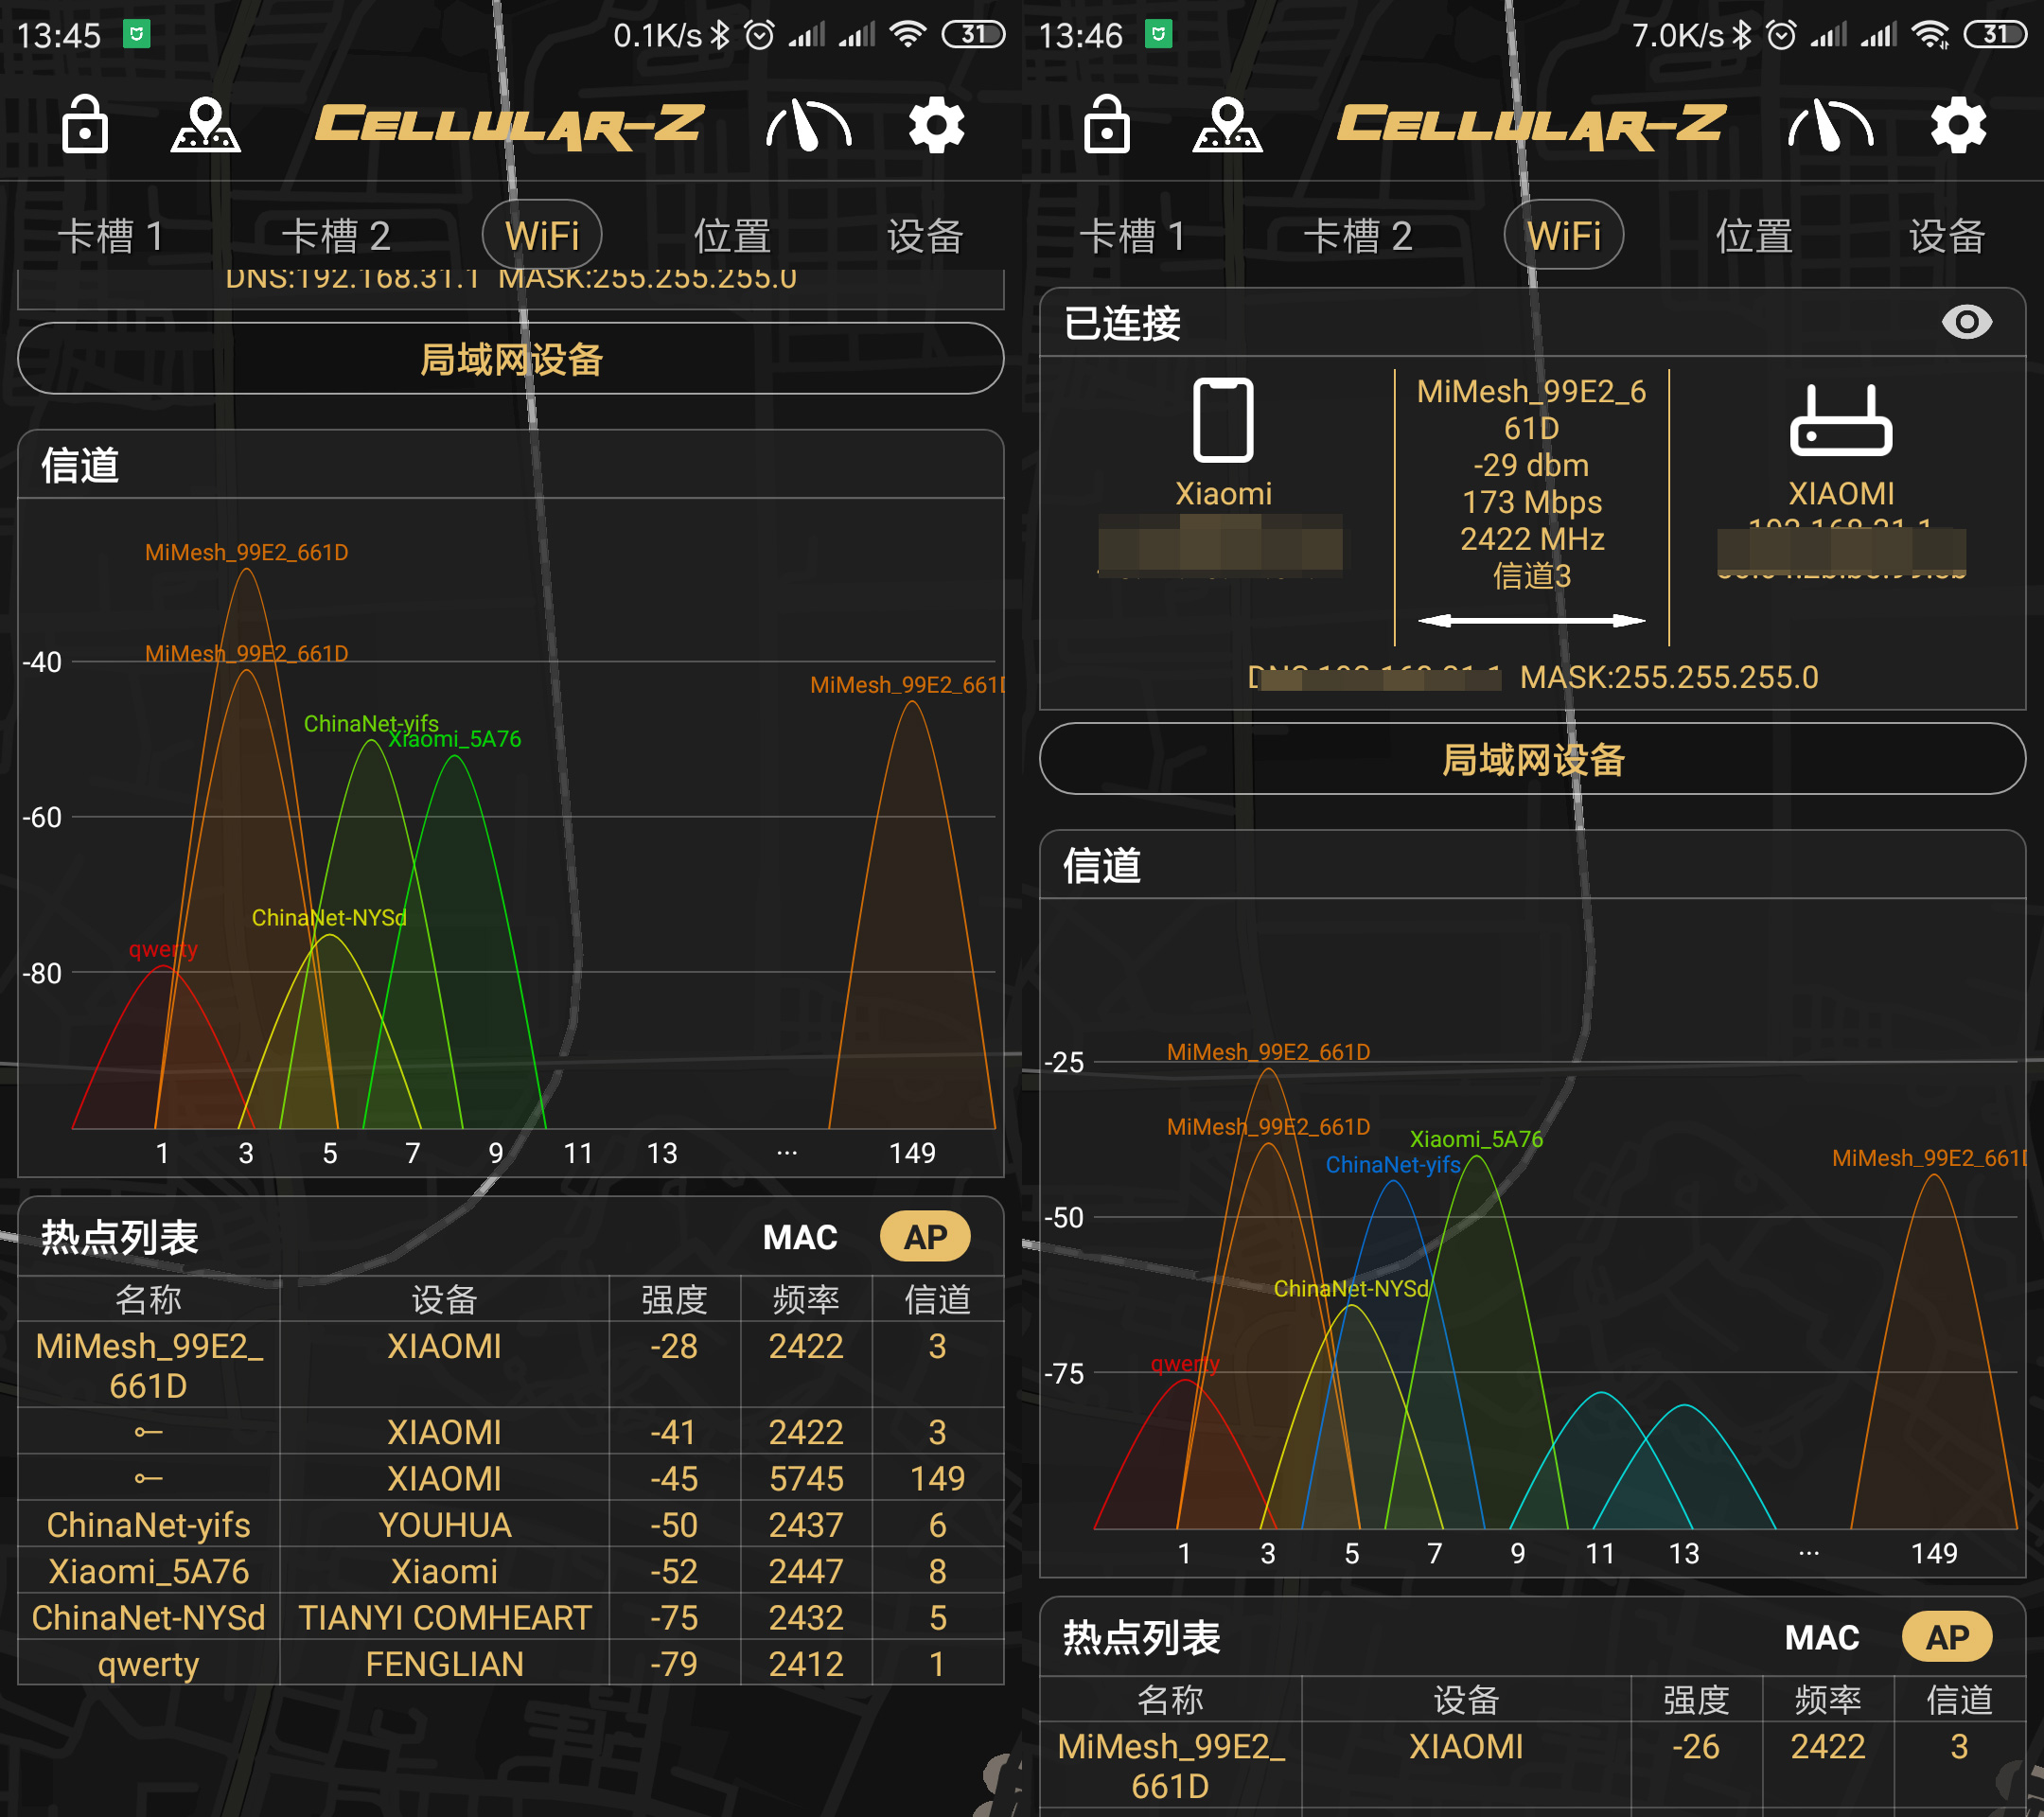This screenshot has width=2044, height=1817.
Task: Switch to 卡槽 1 tab on left screen
Action: (x=110, y=236)
